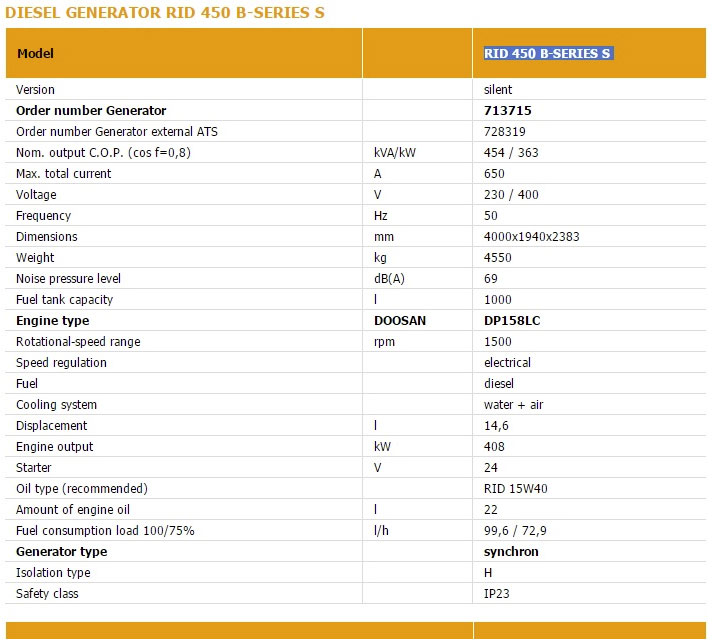Select the weight value '4550'
This screenshot has height=641, width=713.
497,257
